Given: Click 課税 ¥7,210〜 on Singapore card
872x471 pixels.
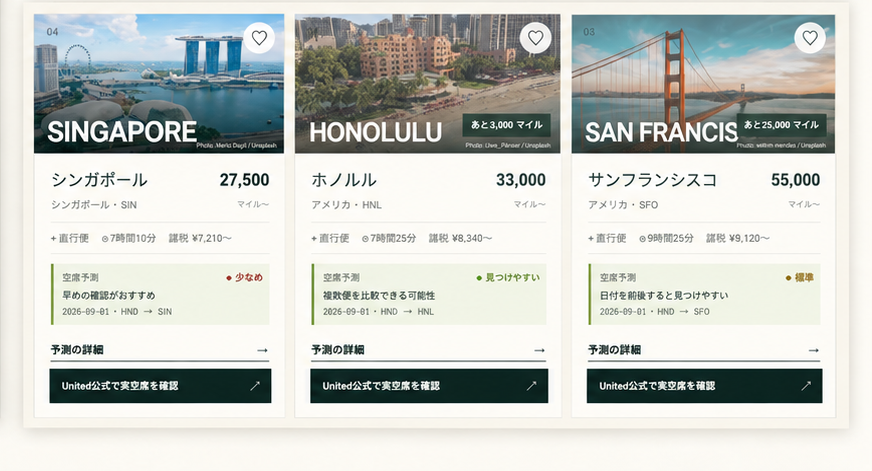Looking at the screenshot, I should 200,239.
